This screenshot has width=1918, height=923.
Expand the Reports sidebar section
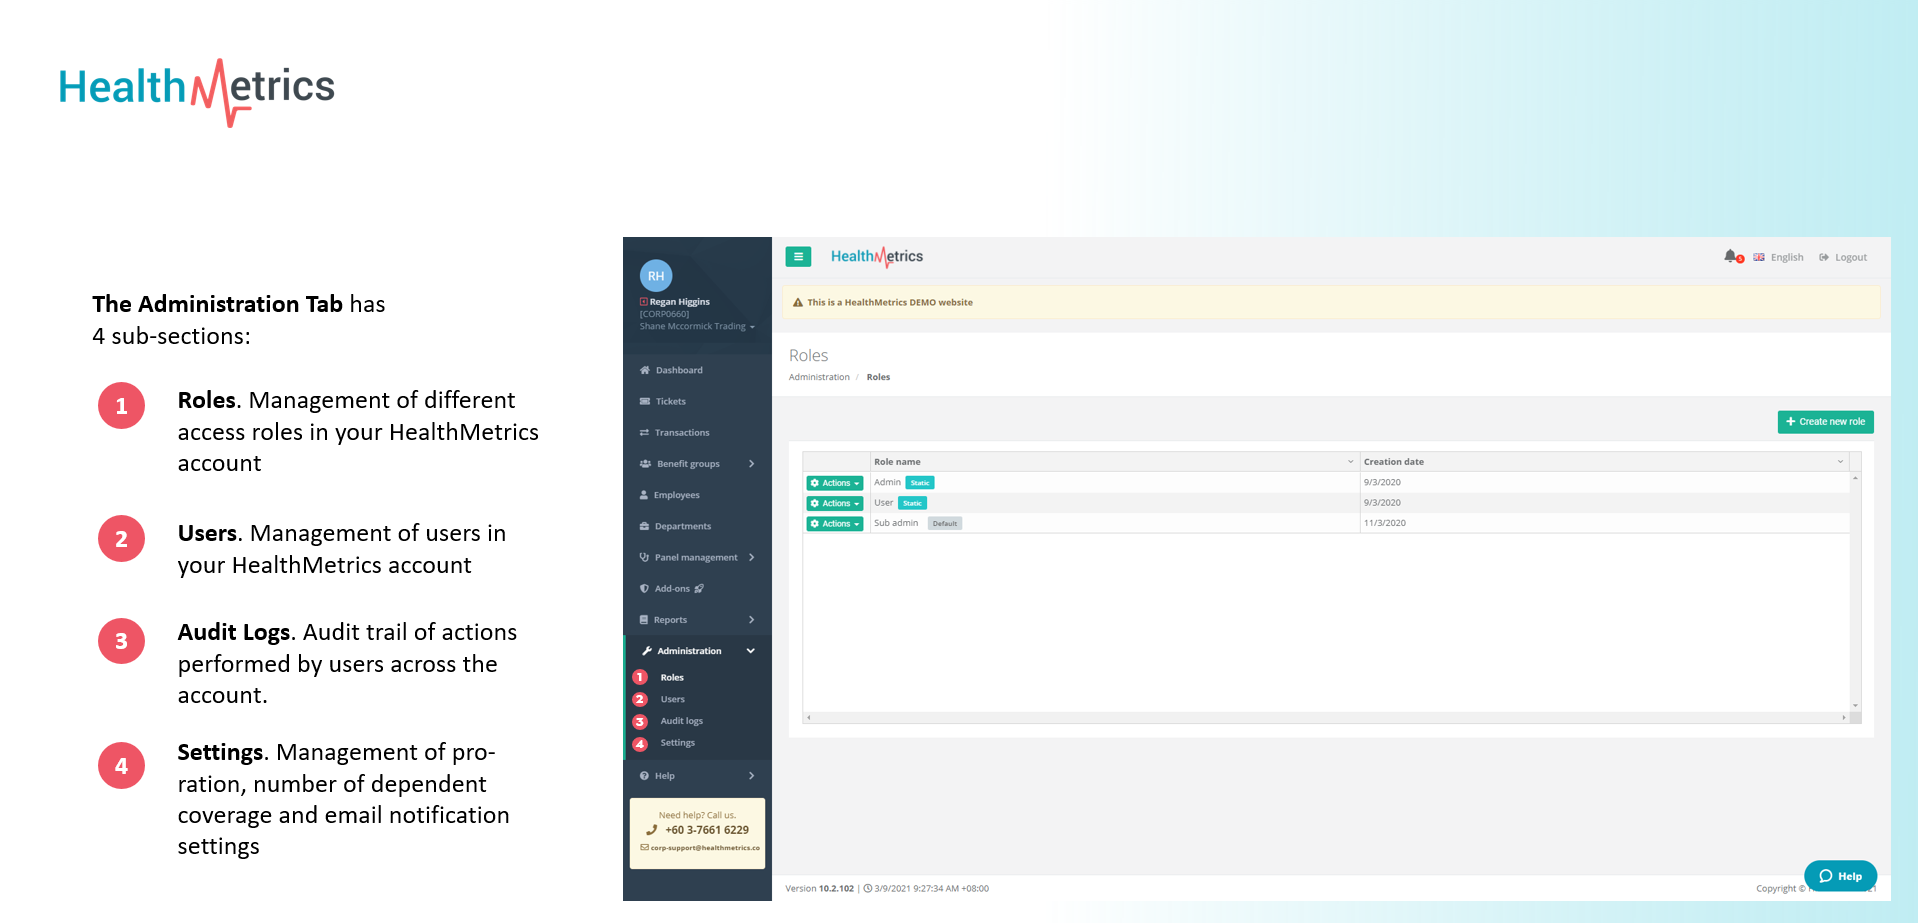(x=751, y=620)
